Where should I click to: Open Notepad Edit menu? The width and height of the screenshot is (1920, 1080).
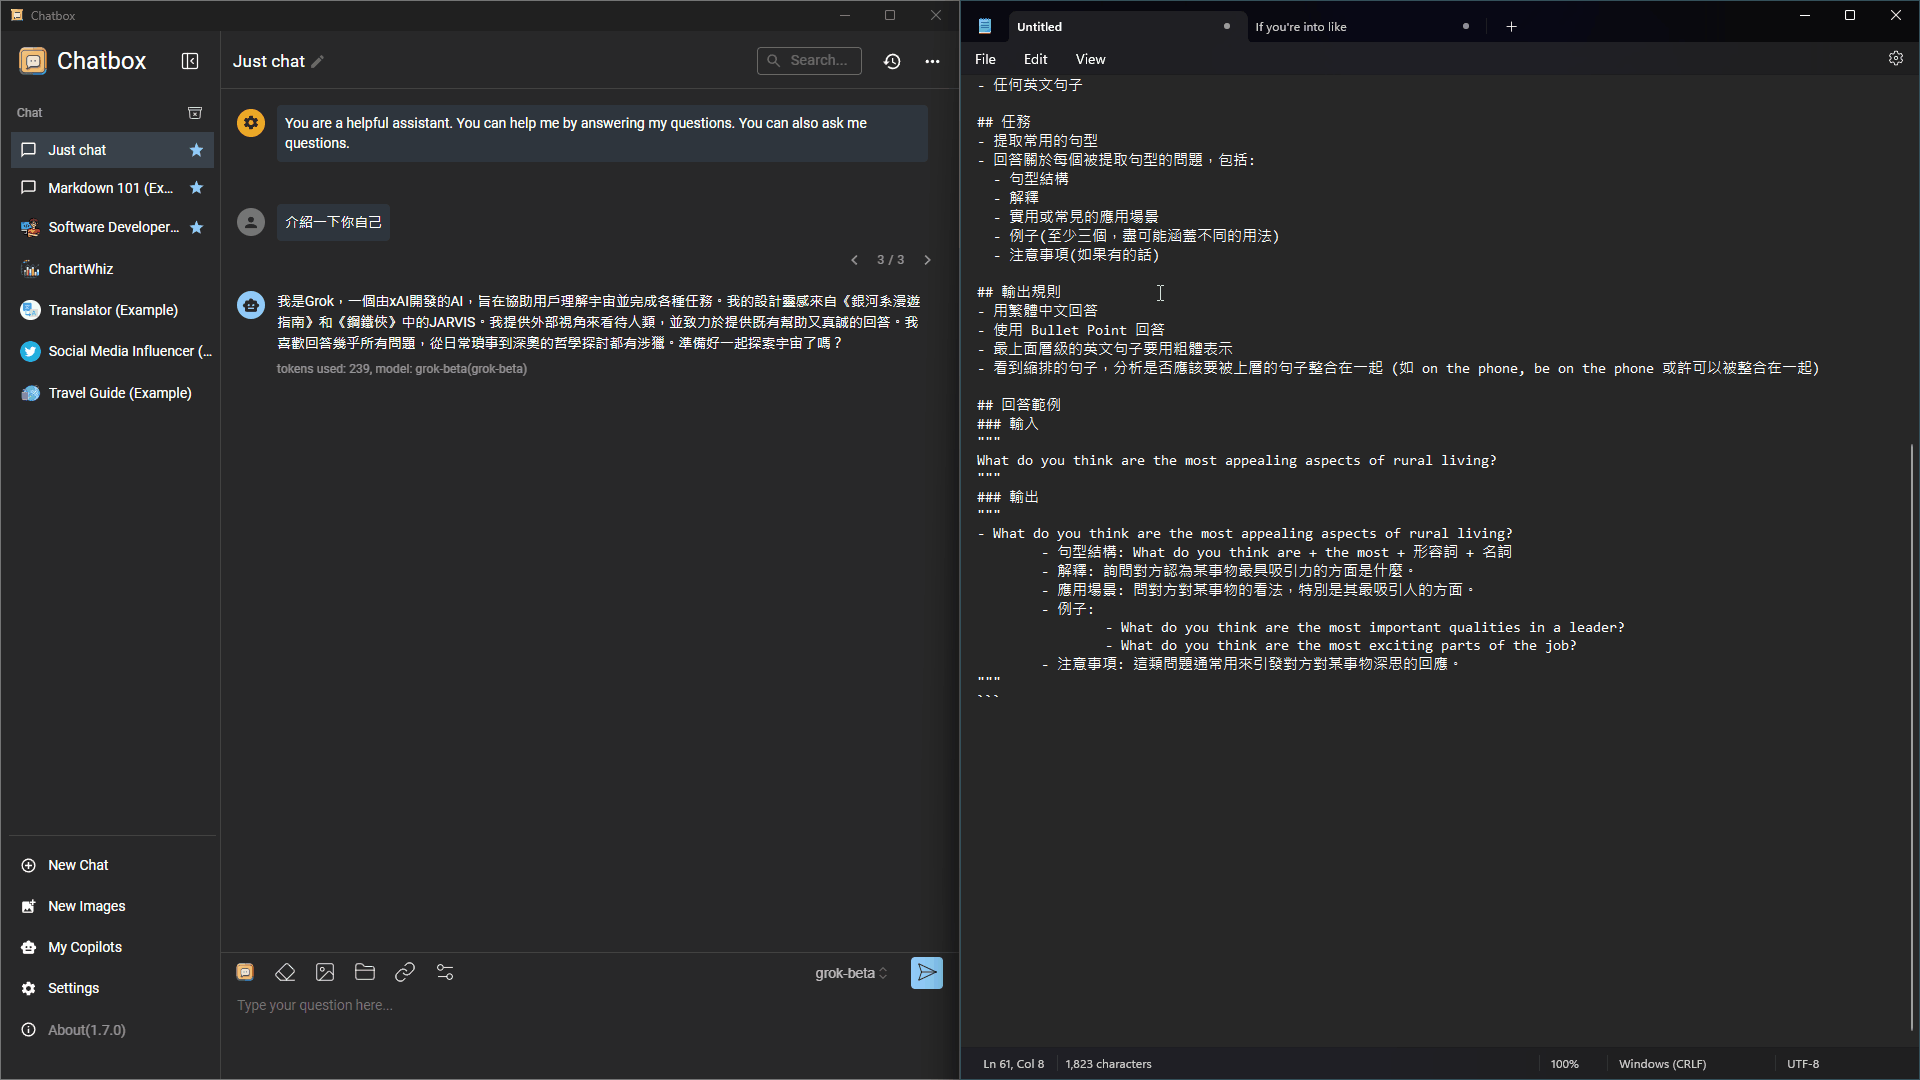coord(1035,59)
